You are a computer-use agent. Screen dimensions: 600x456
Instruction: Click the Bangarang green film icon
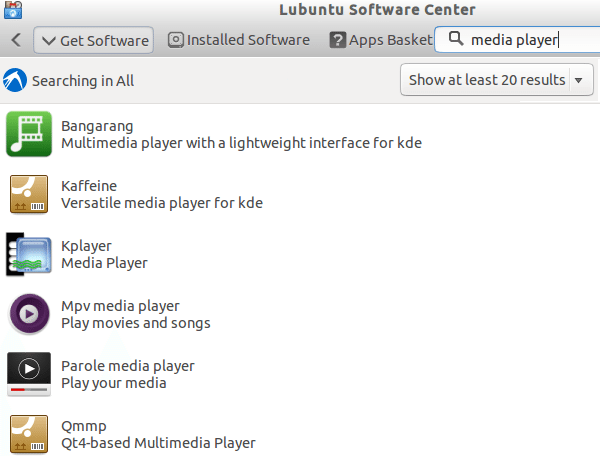(x=29, y=134)
